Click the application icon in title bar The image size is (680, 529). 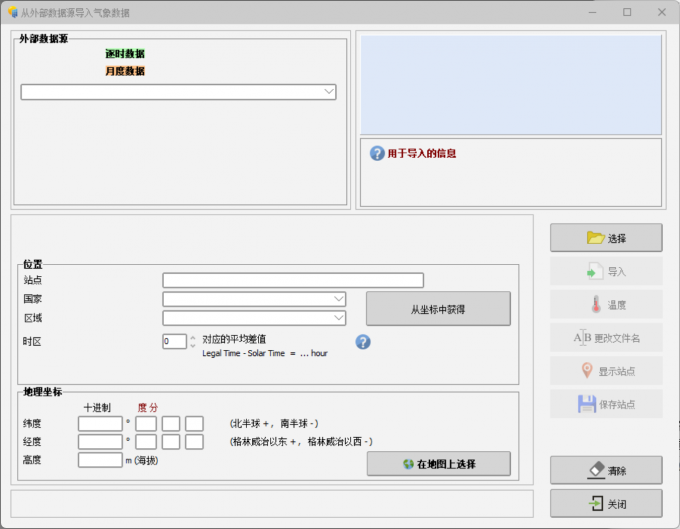coord(13,12)
